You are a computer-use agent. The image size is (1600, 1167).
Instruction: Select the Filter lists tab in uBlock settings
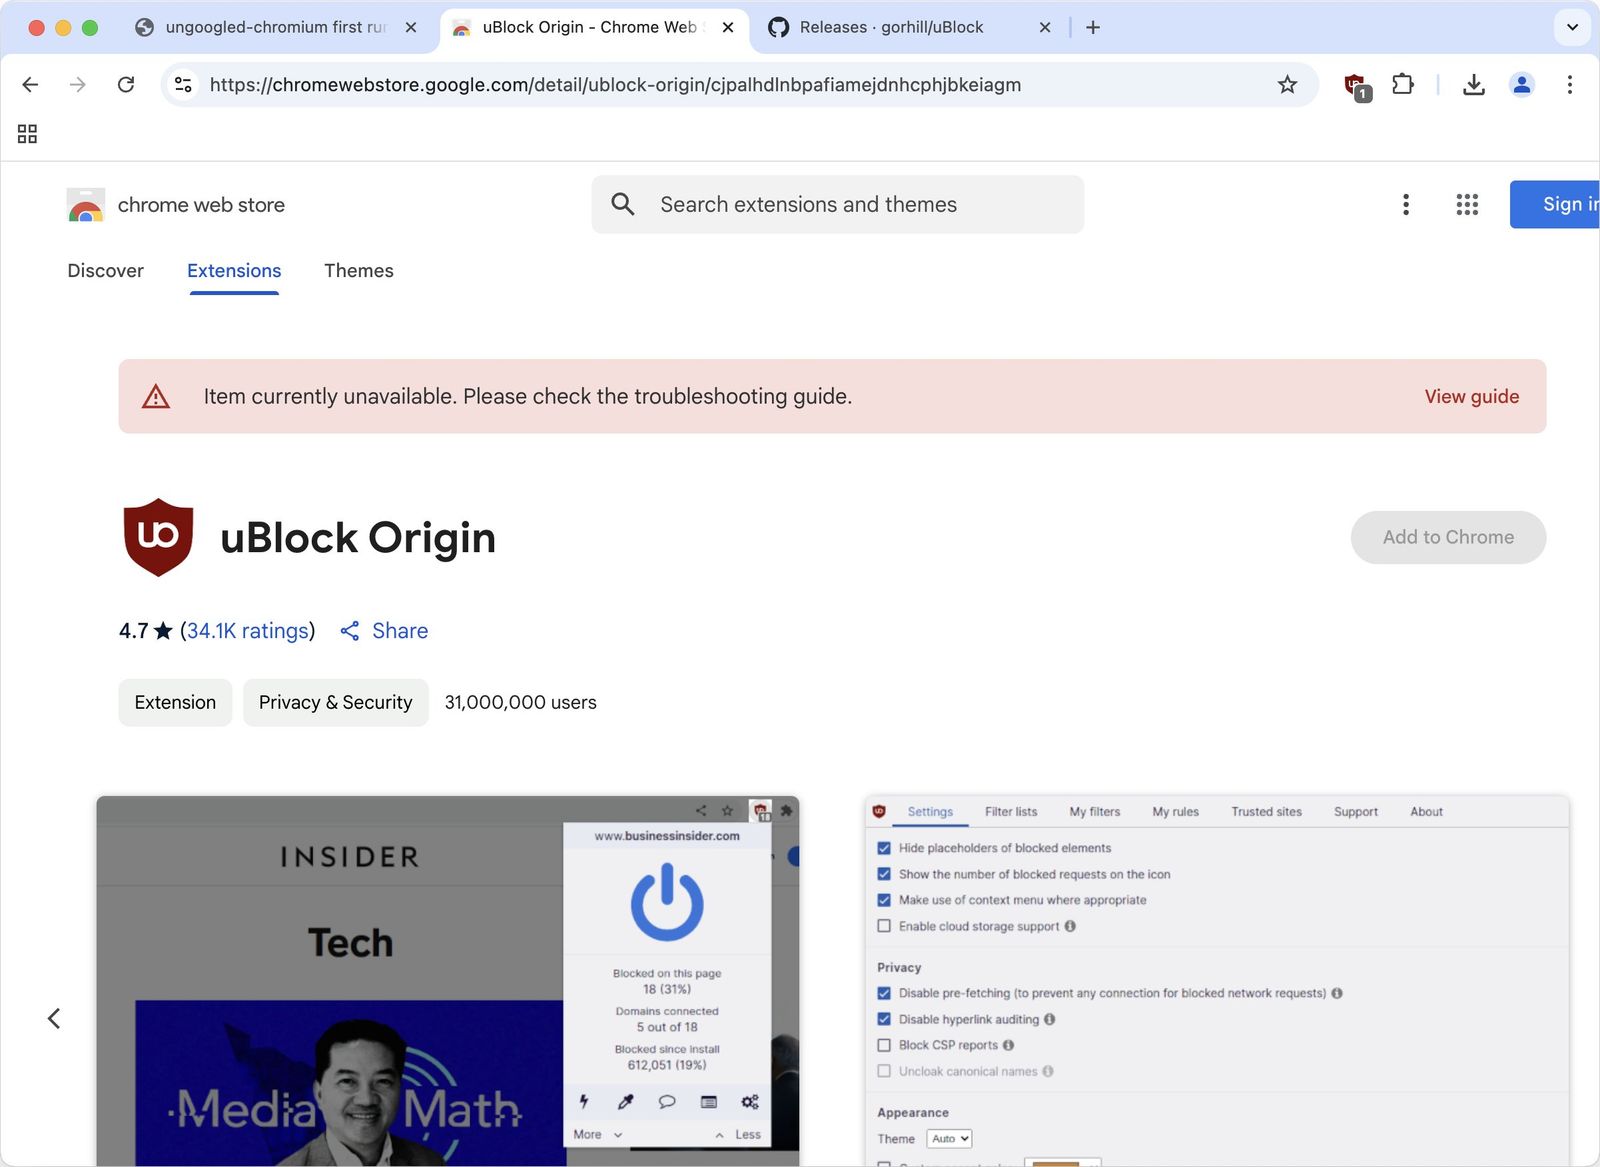(1011, 811)
